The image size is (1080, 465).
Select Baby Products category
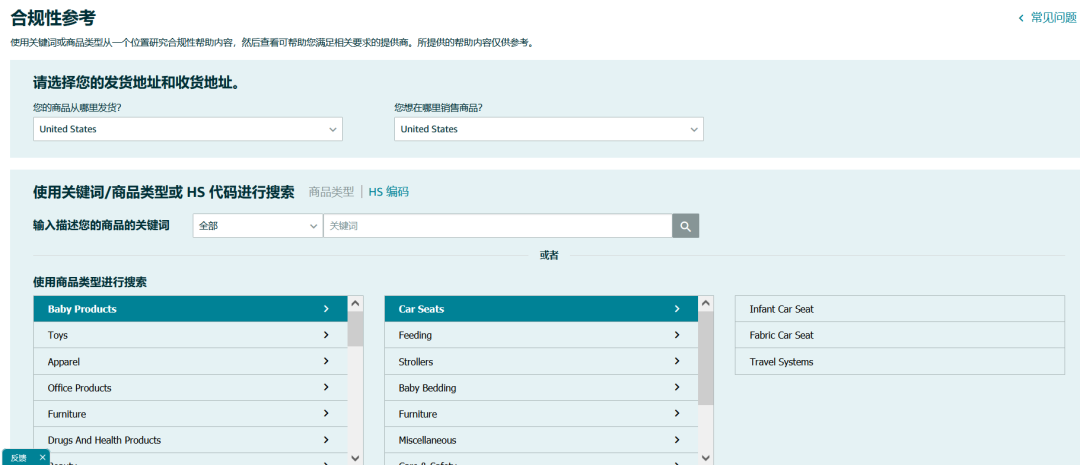pos(190,309)
